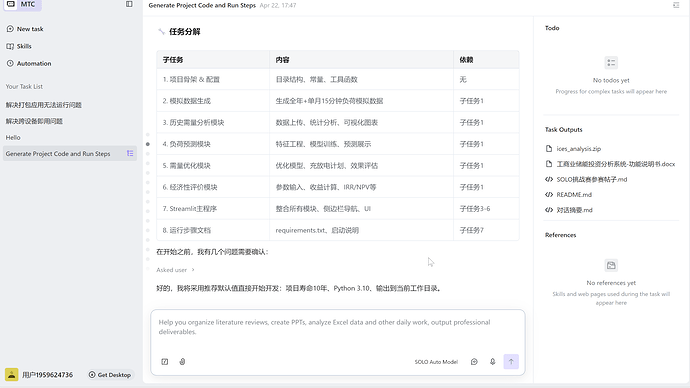The image size is (690, 388).
Task: Click the chat add icon next to model
Action: pyautogui.click(x=474, y=362)
